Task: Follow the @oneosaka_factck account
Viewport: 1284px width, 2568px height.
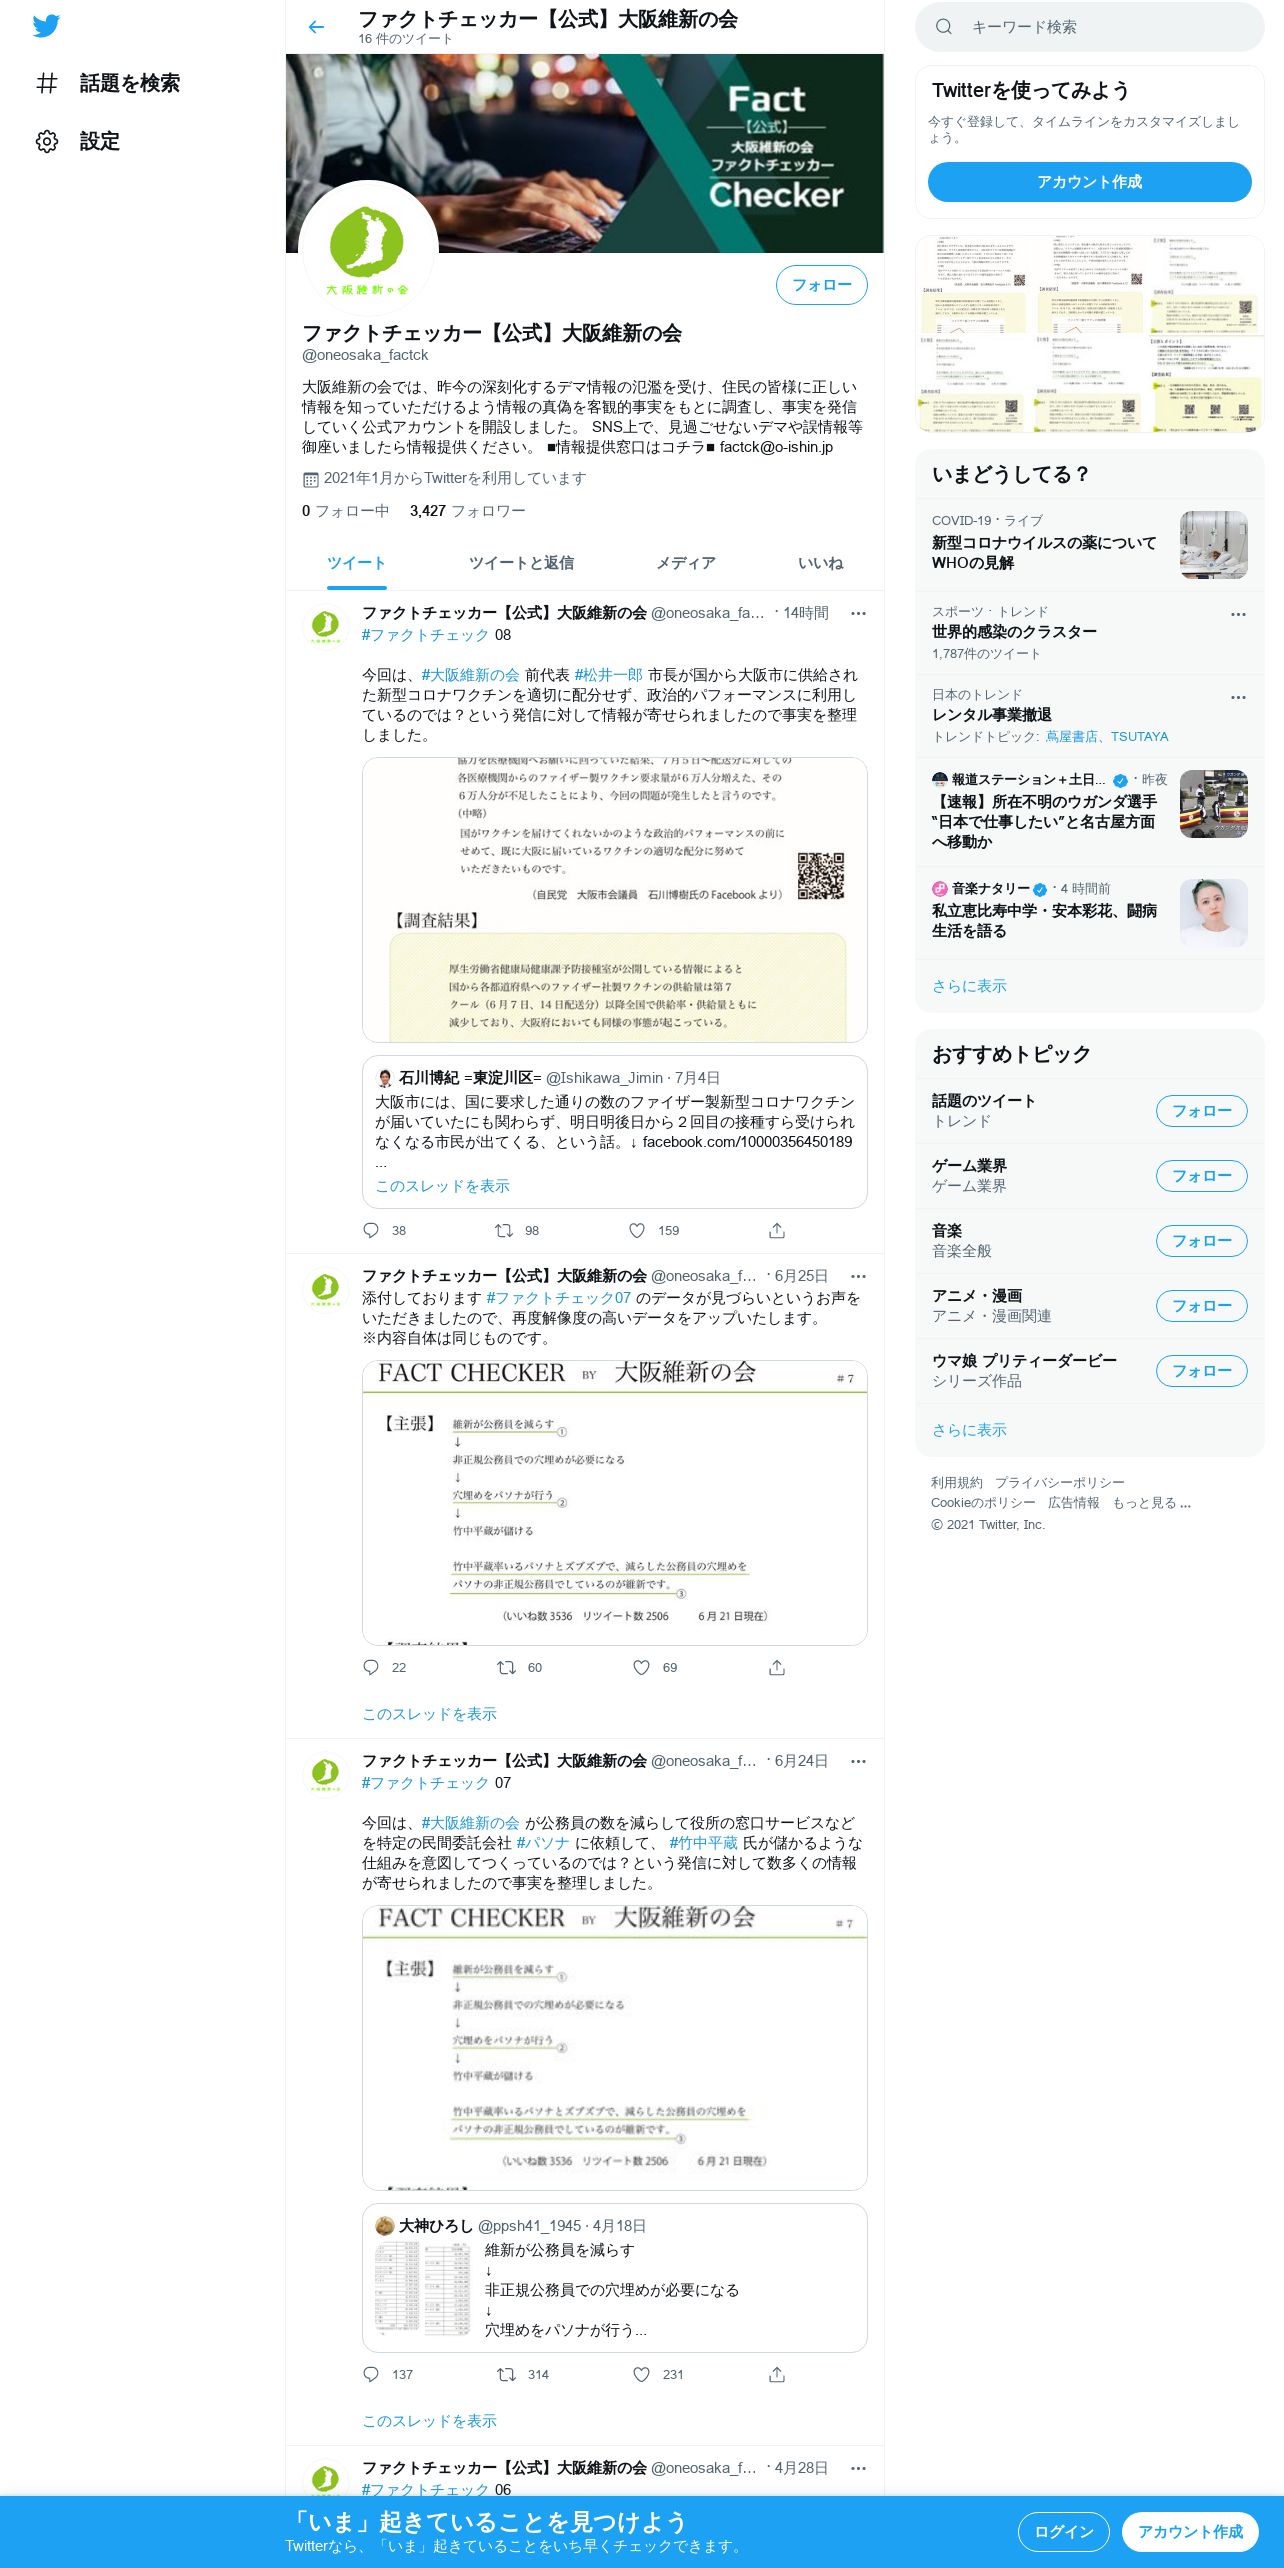Action: 821,285
